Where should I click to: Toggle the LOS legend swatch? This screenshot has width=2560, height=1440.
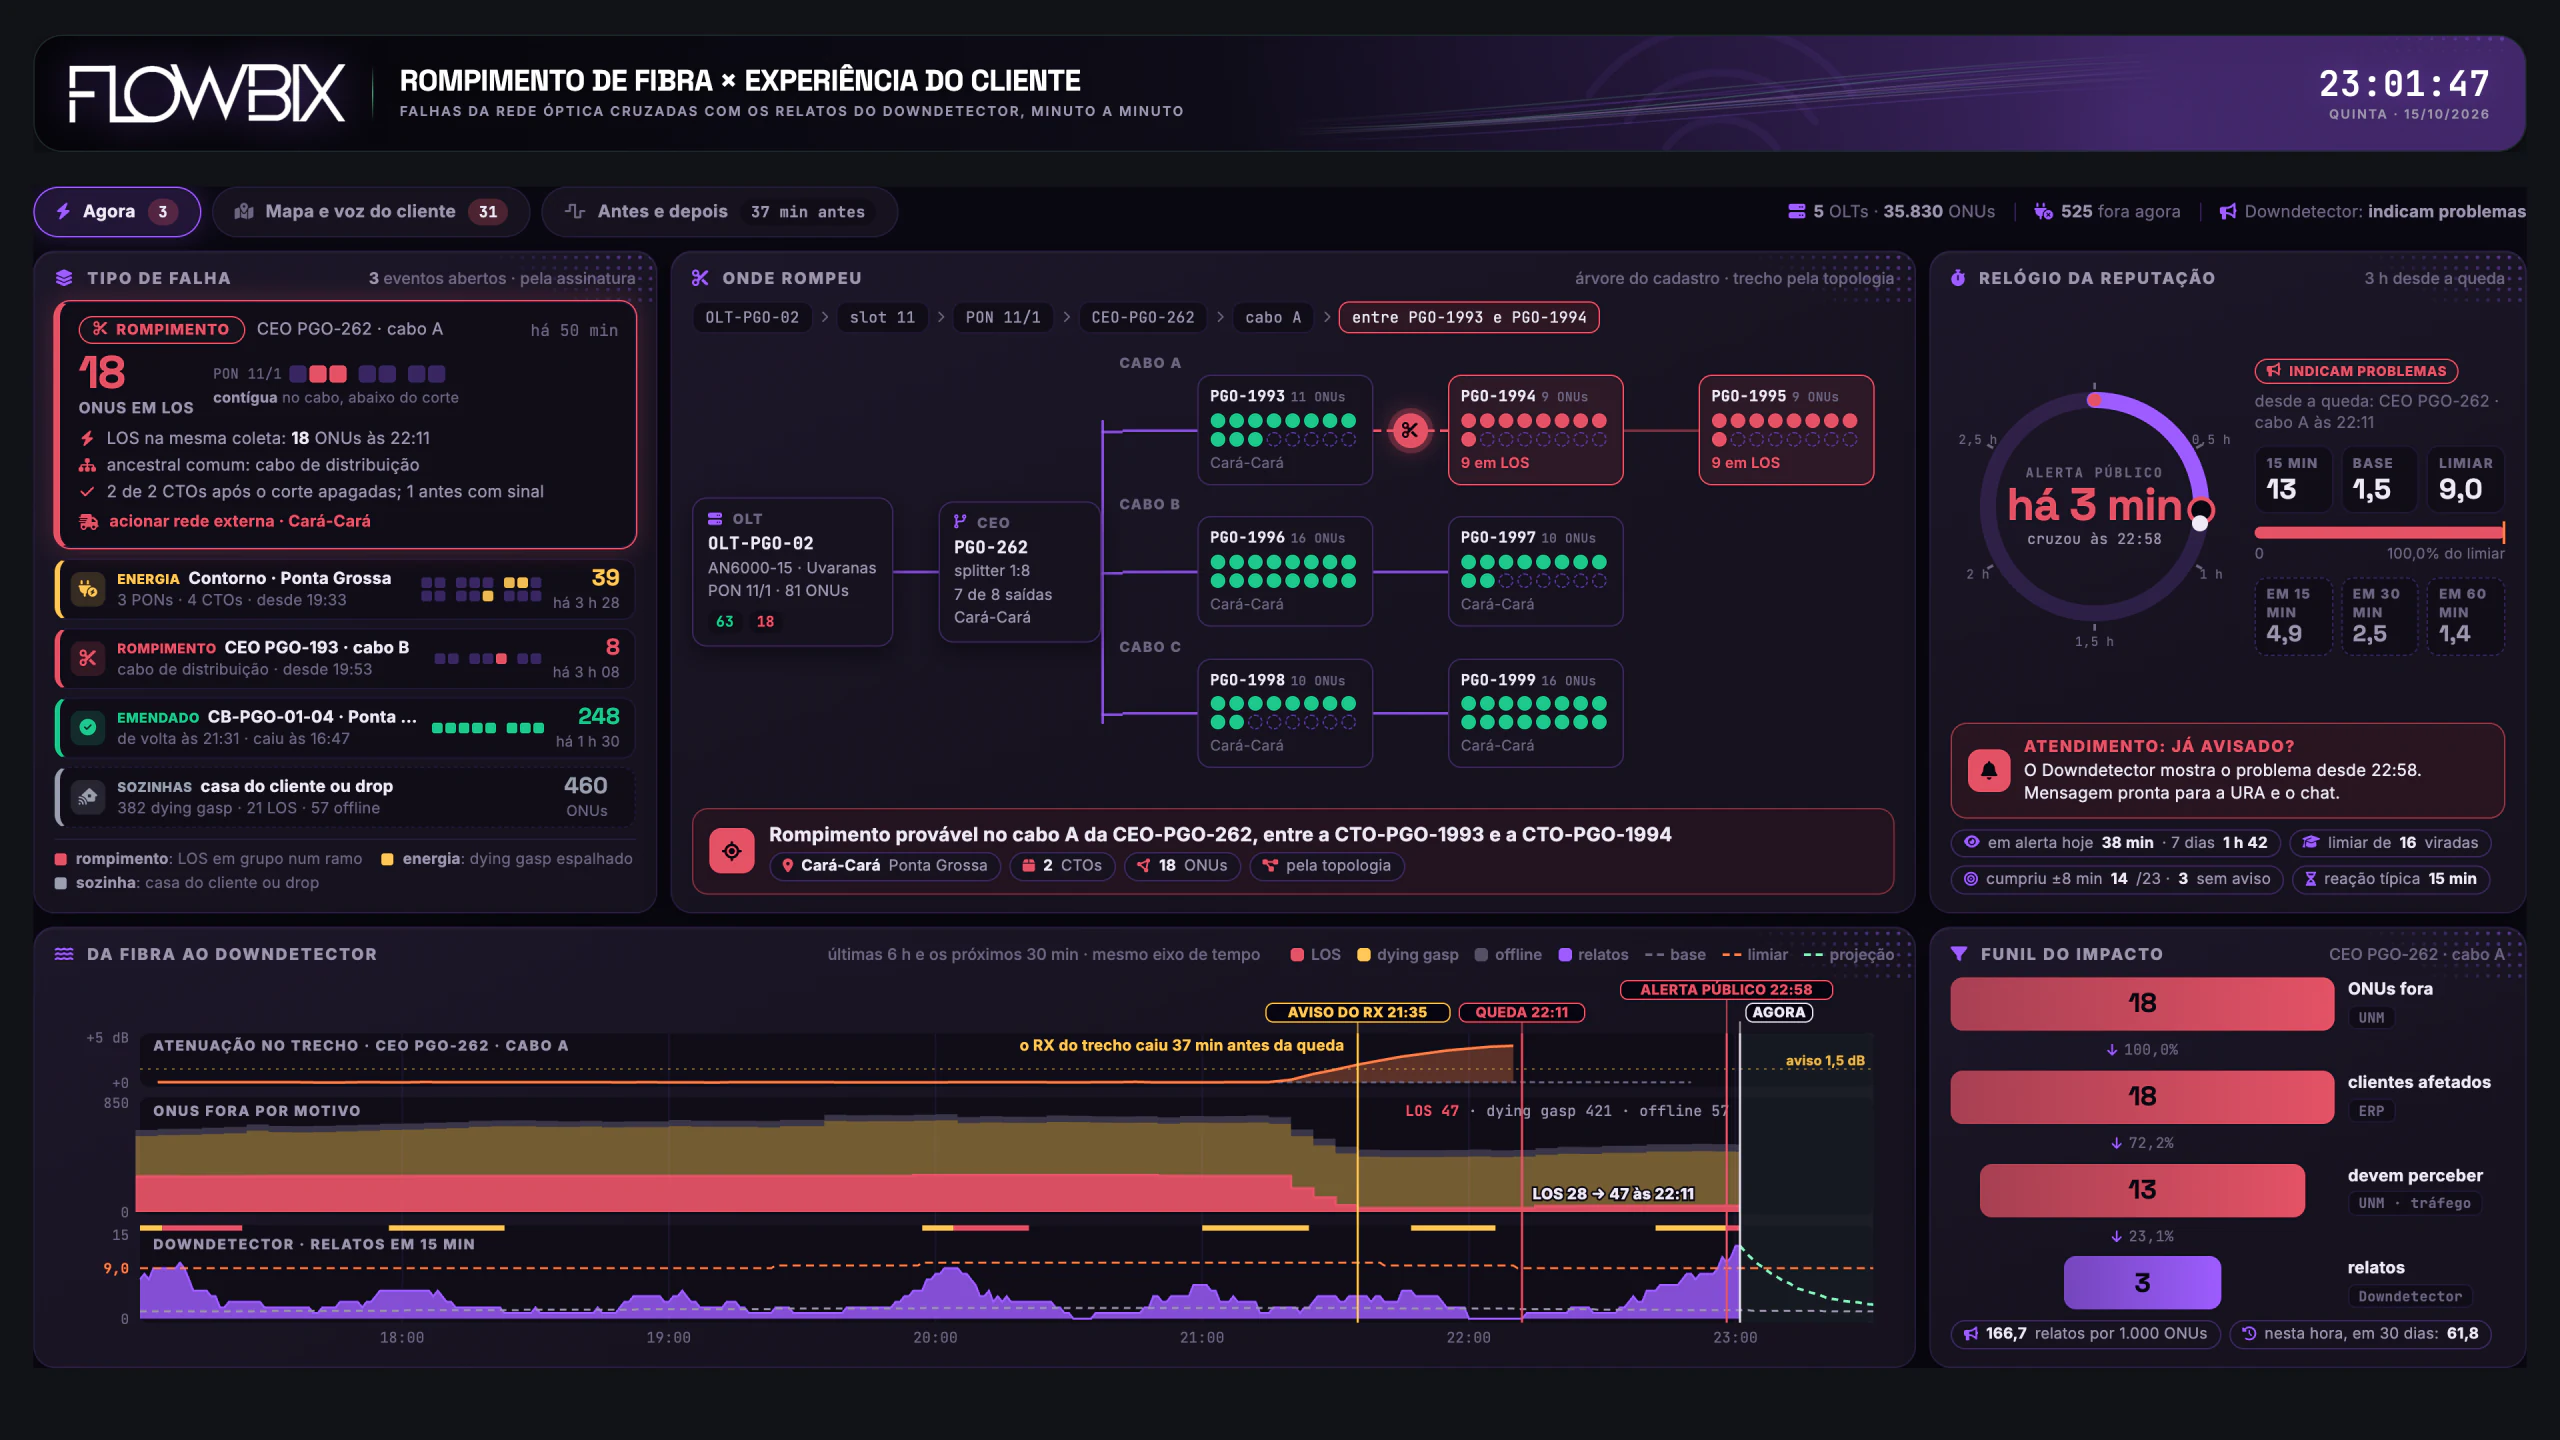pos(1297,955)
